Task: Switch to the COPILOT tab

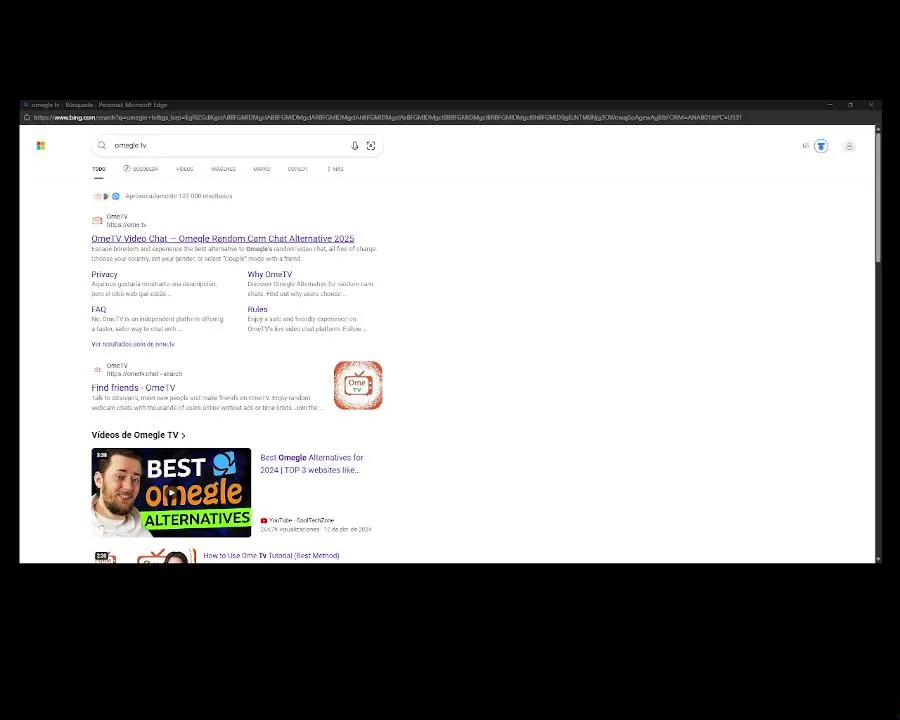Action: click(298, 169)
